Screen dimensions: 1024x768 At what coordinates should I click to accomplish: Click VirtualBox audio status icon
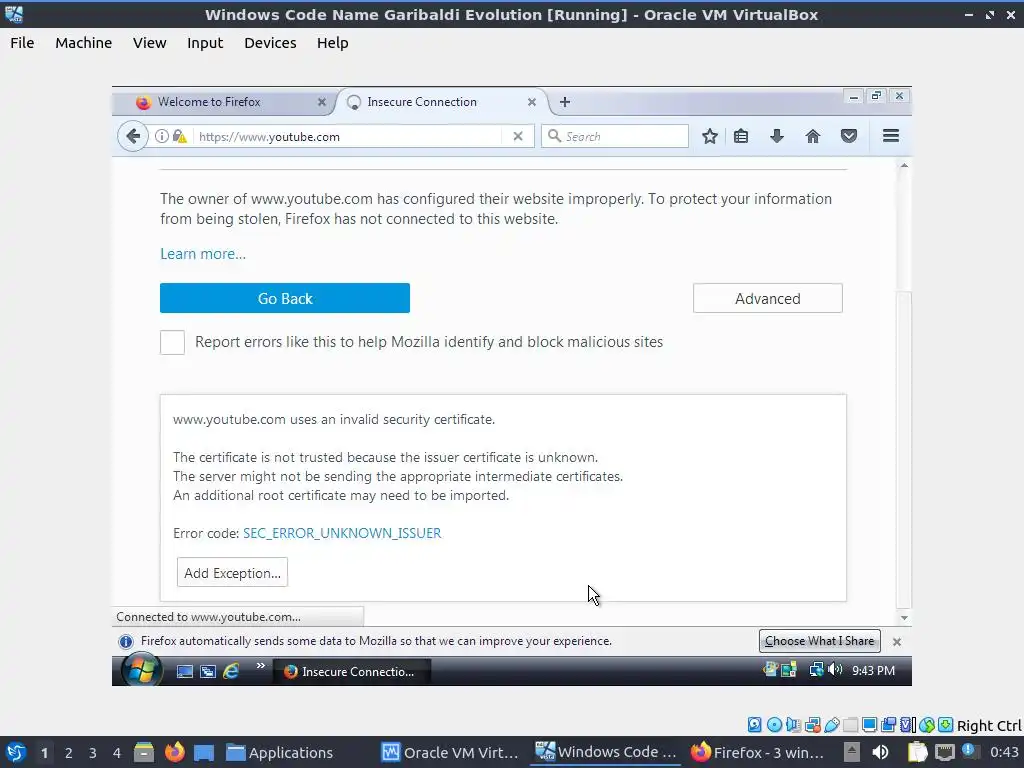pyautogui.click(x=793, y=724)
